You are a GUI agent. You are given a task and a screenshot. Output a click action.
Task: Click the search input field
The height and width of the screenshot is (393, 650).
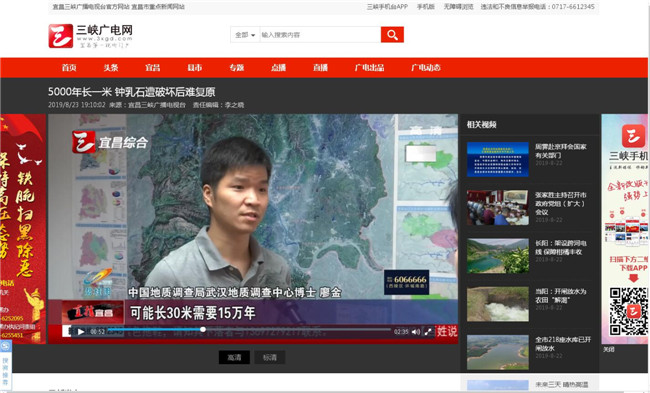(320, 35)
